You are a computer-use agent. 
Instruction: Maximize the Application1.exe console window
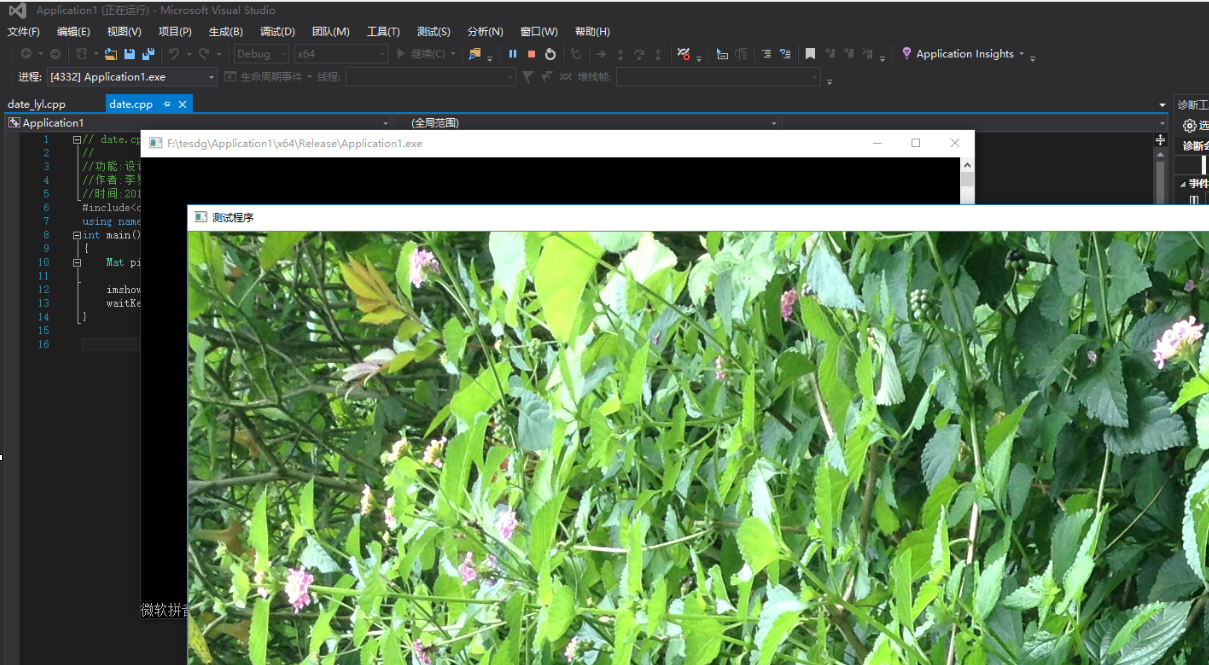pyautogui.click(x=915, y=143)
